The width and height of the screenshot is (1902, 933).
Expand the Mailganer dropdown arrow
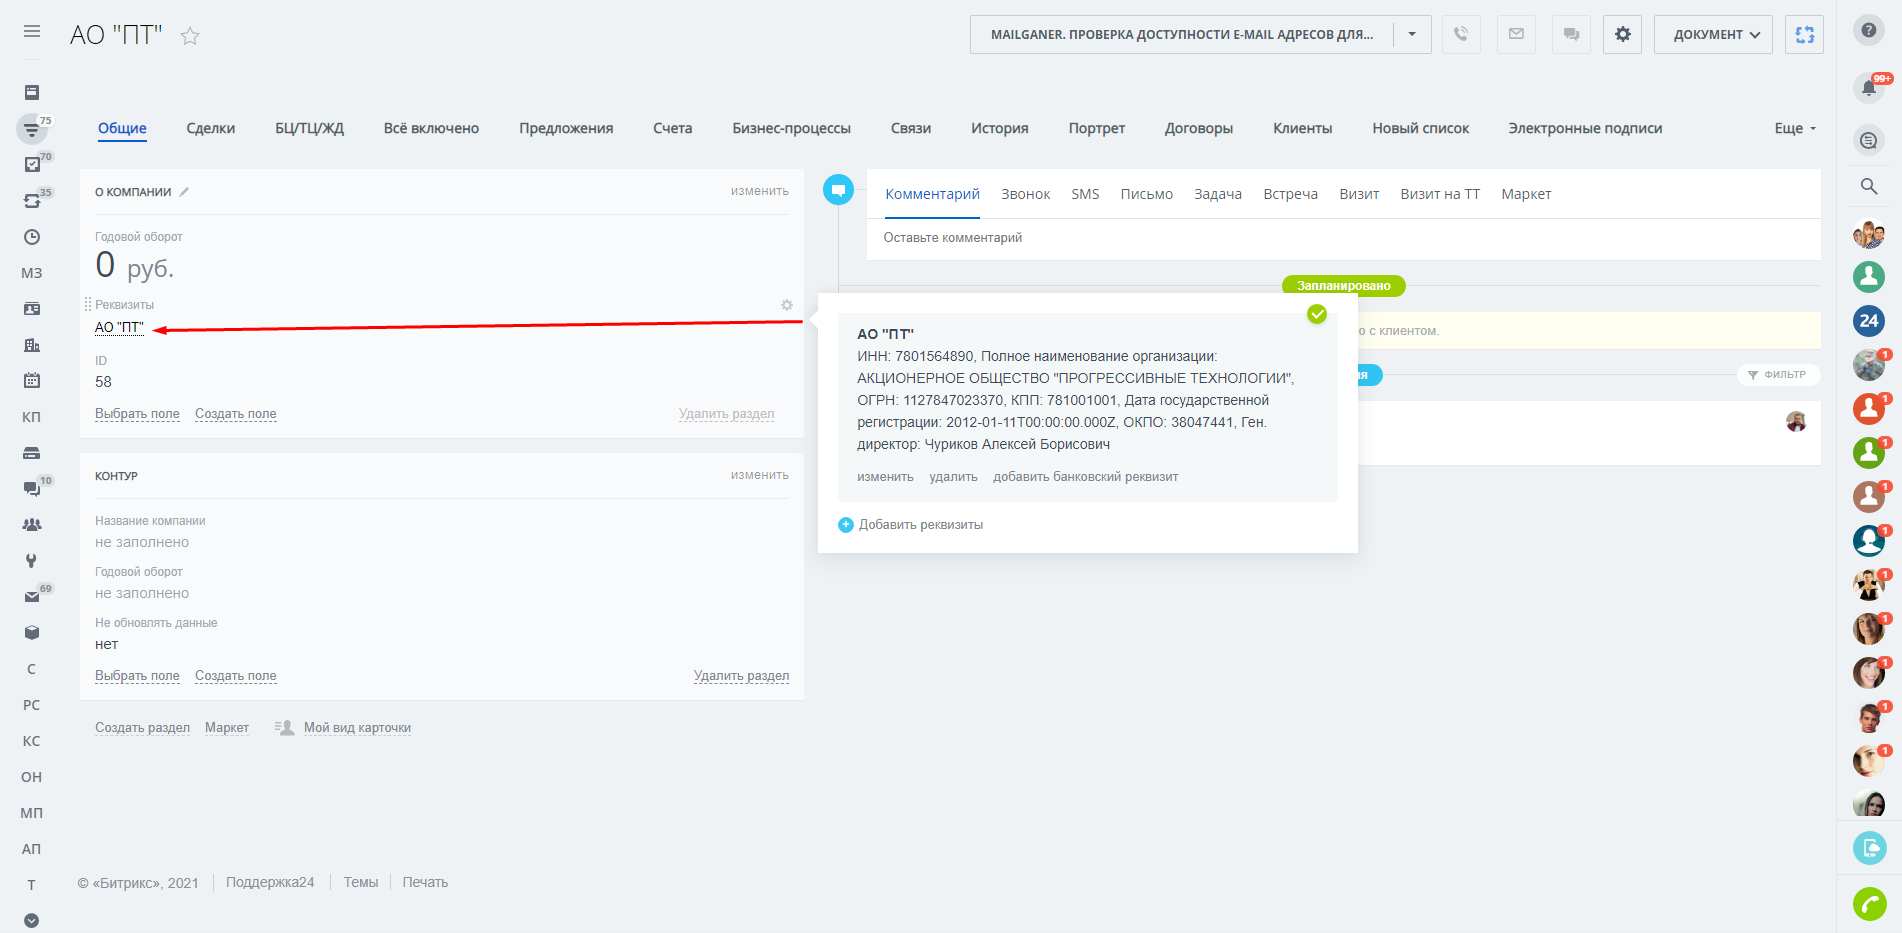[x=1412, y=34]
